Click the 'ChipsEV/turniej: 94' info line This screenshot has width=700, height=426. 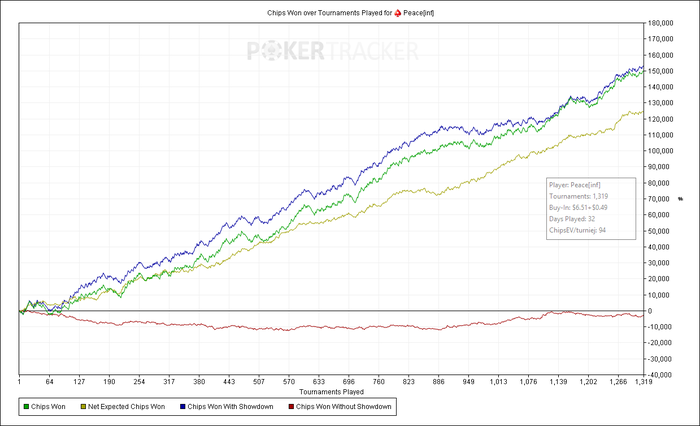[577, 230]
